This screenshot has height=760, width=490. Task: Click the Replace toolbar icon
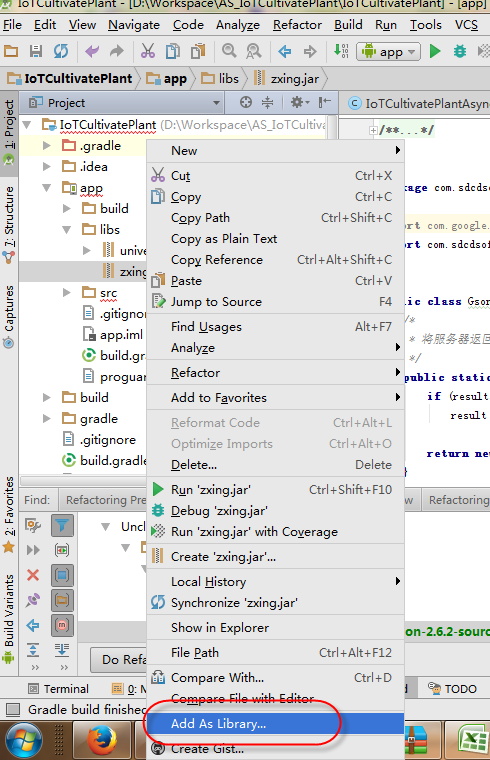pyautogui.click(x=253, y=51)
